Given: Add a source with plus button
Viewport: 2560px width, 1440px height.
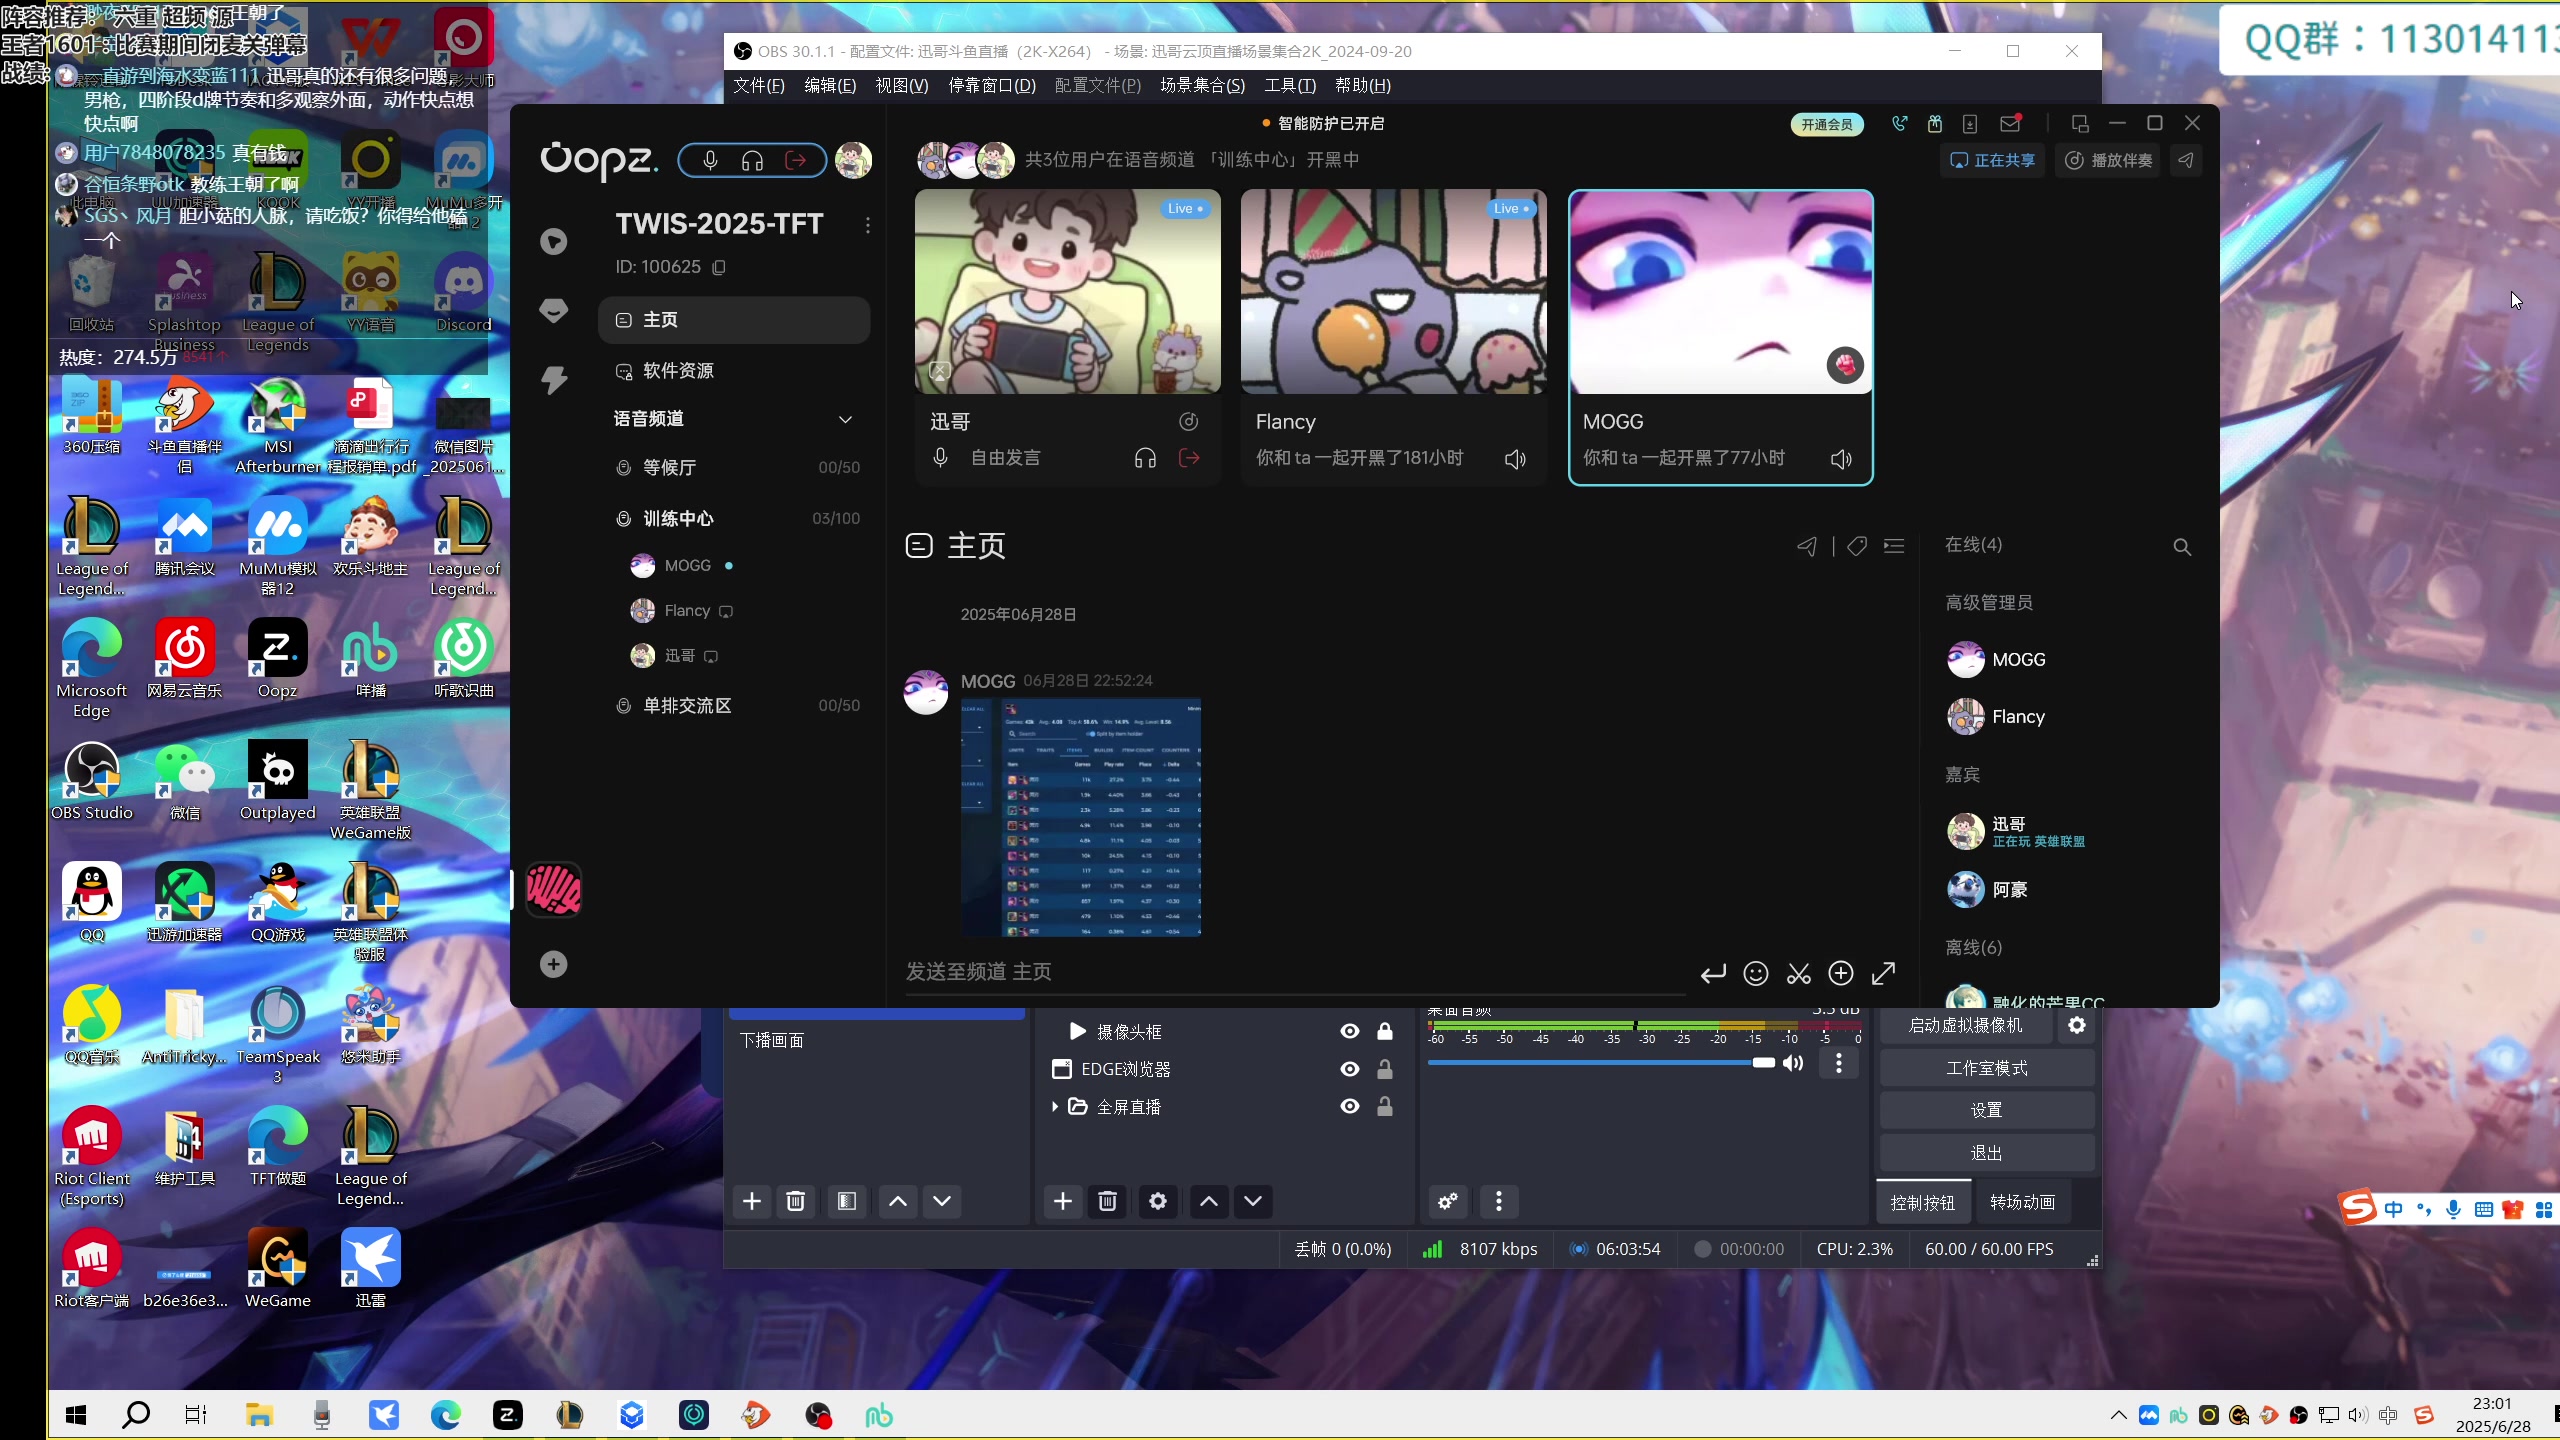Looking at the screenshot, I should coord(1063,1202).
